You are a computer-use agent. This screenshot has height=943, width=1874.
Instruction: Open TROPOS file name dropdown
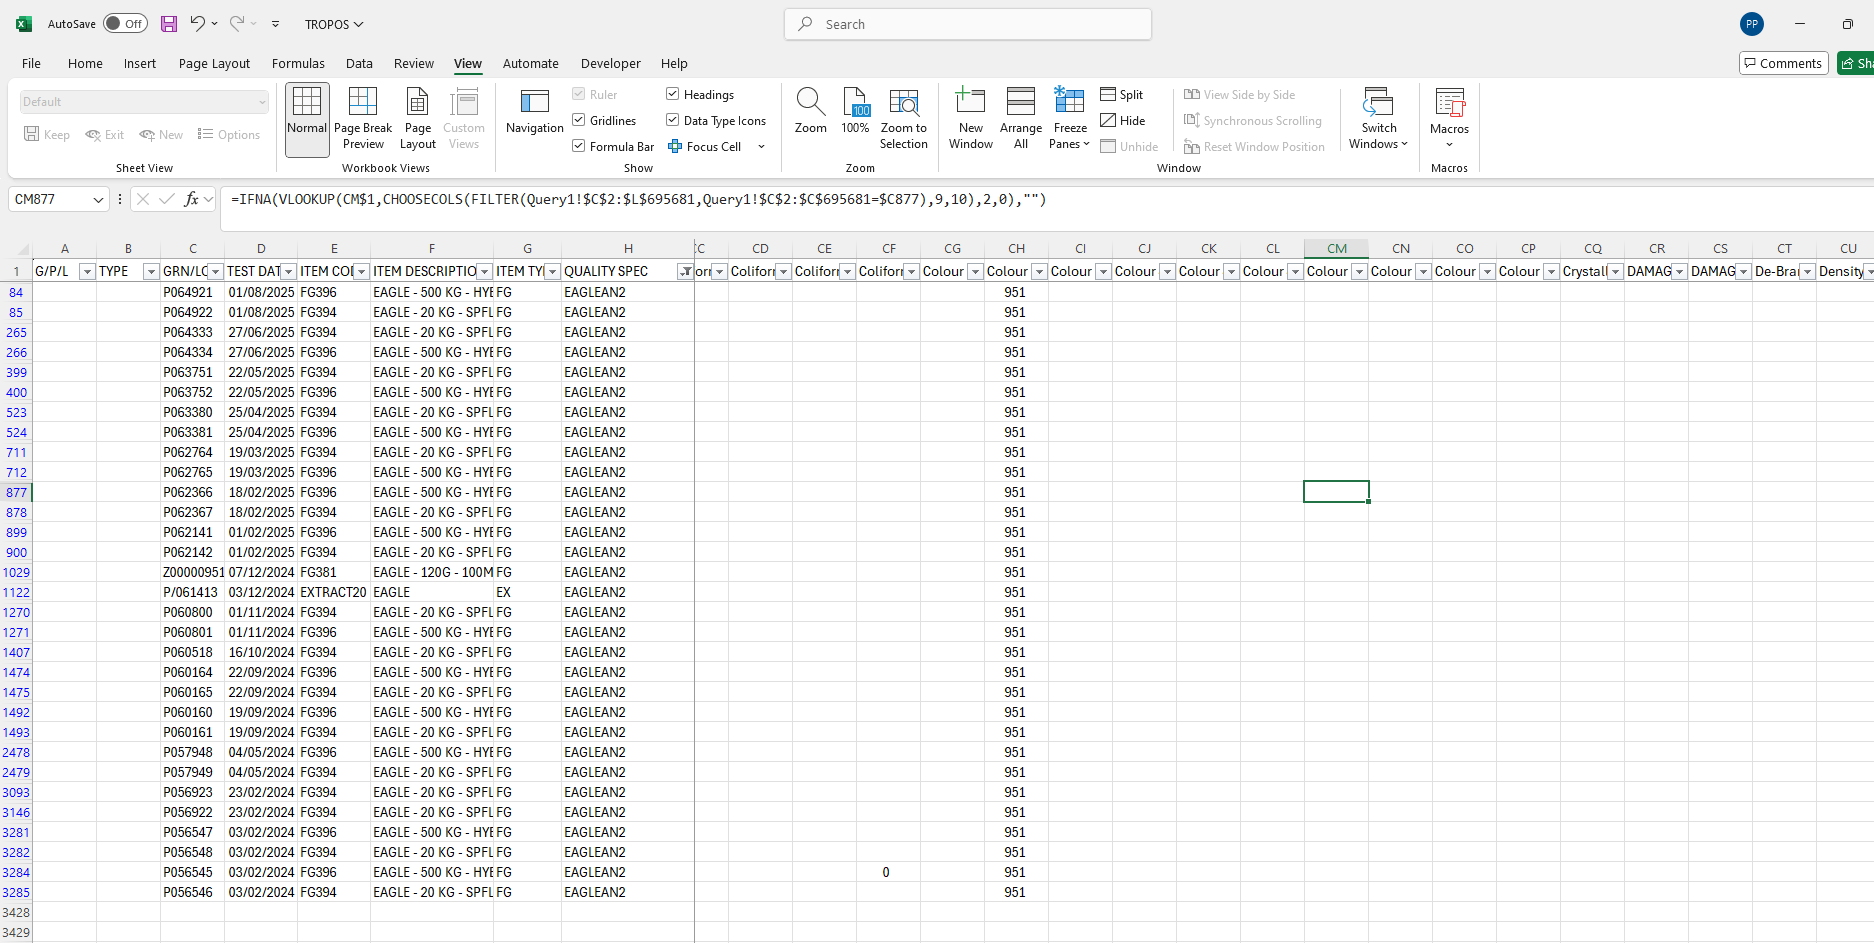(x=334, y=24)
